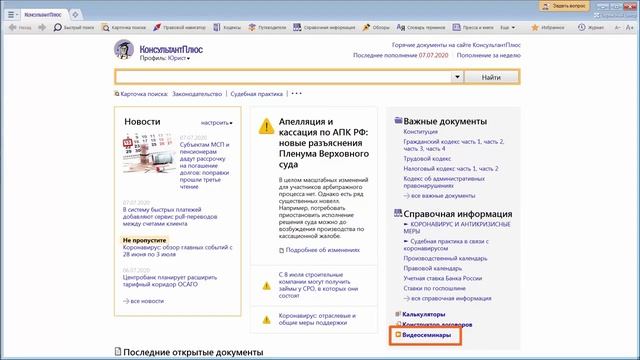The width and height of the screenshot is (640, 360).
Task: Click the Forward arrow in the toolbar
Action: [x=42, y=27]
